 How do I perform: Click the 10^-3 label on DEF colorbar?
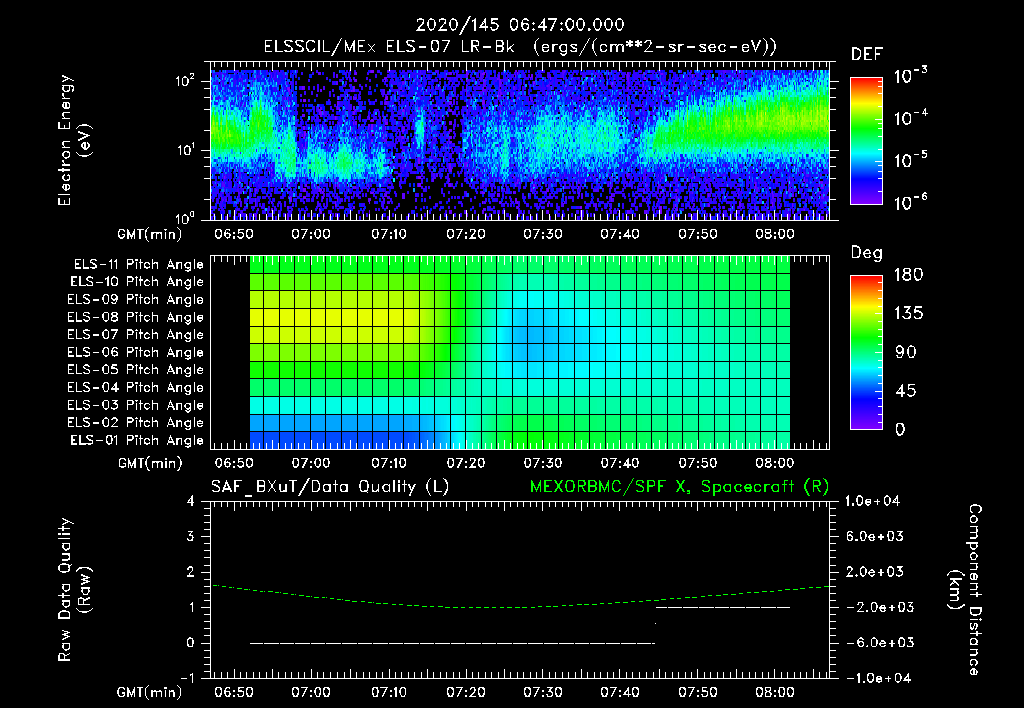(x=910, y=75)
